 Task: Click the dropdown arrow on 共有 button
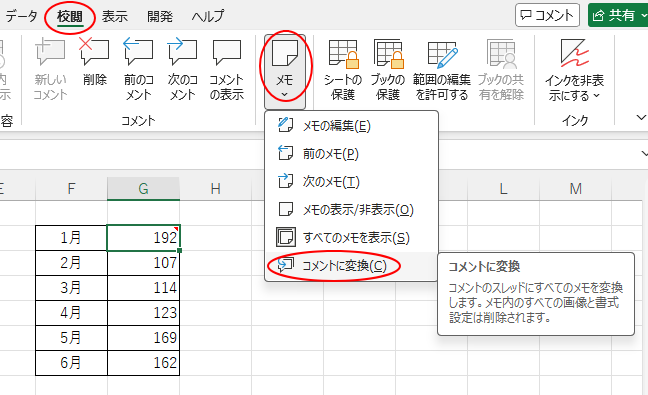coord(643,15)
